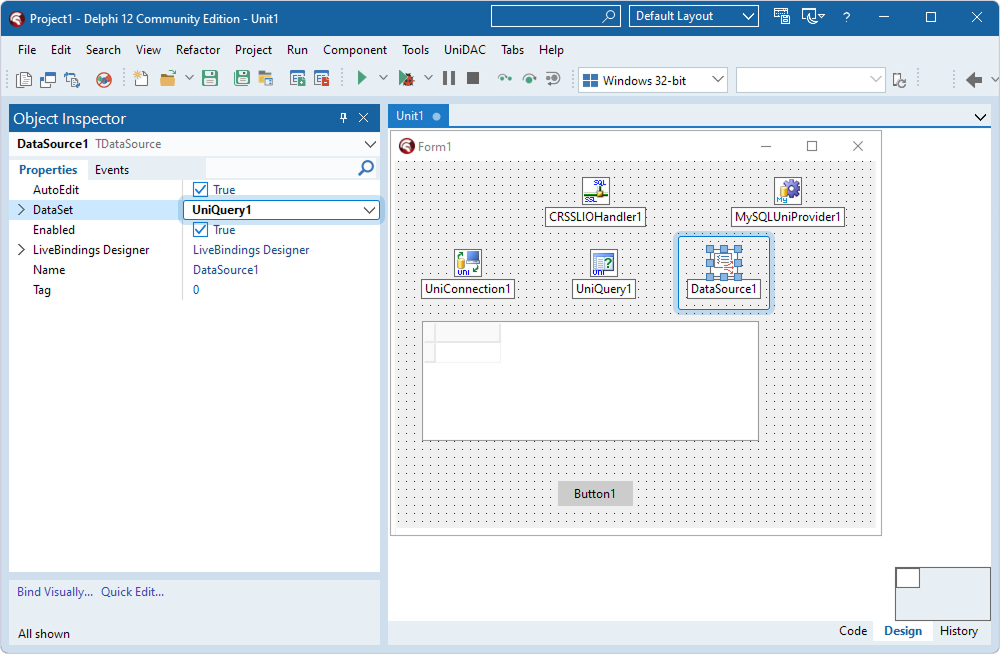This screenshot has height=654, width=1000.
Task: Open dropdown arrow next to debug Run
Action: pos(429,78)
